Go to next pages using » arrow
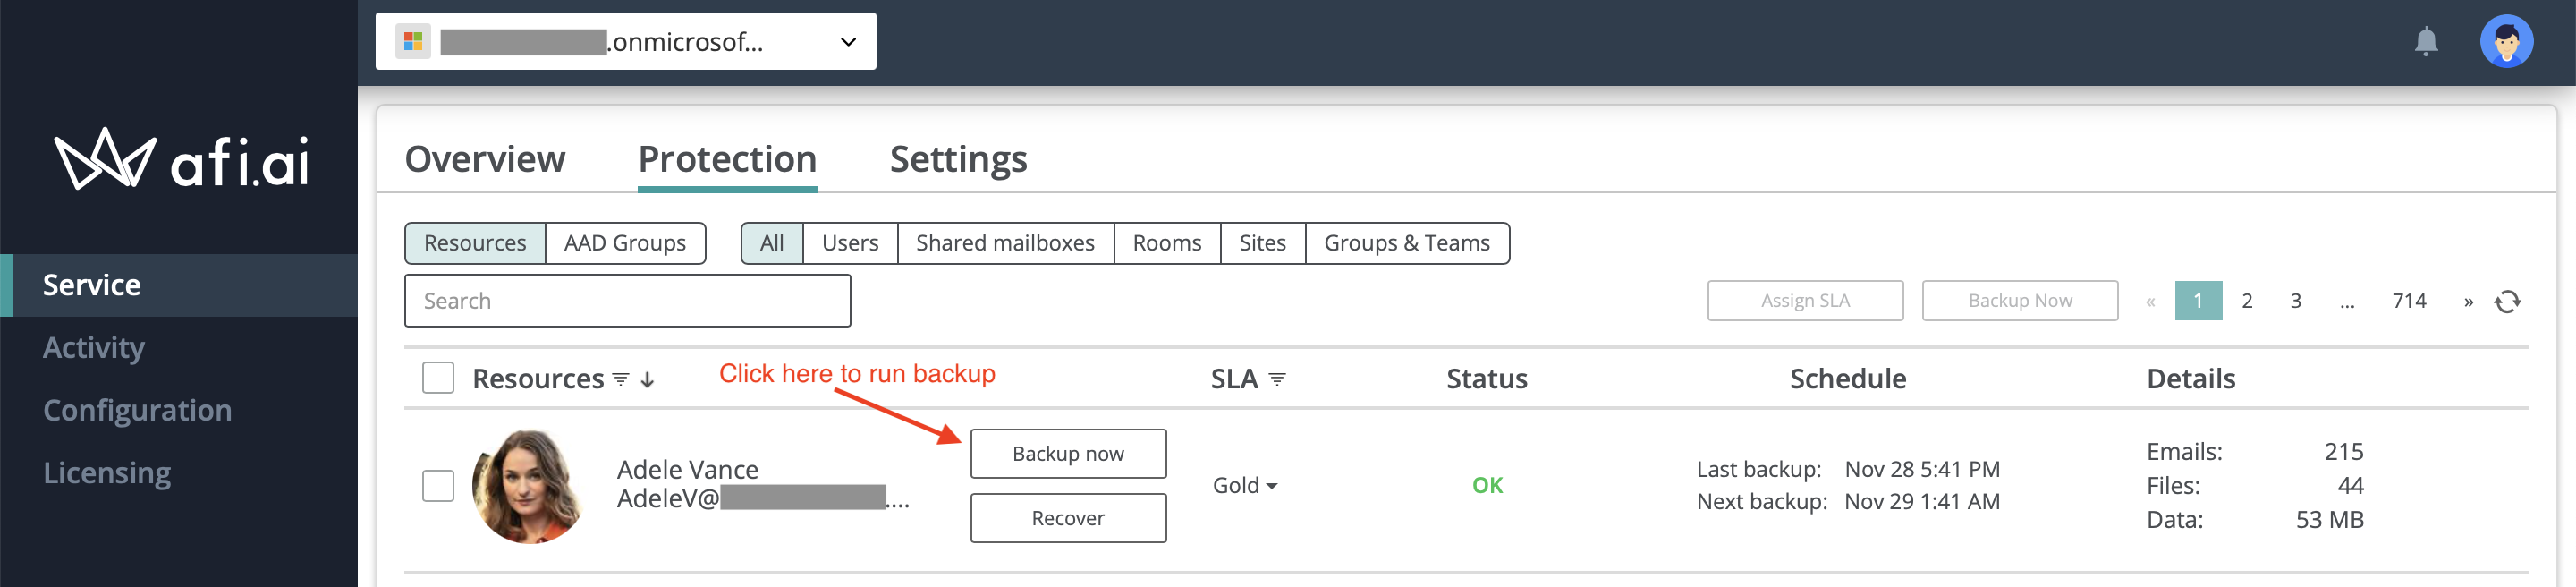The image size is (2576, 587). tap(2467, 301)
